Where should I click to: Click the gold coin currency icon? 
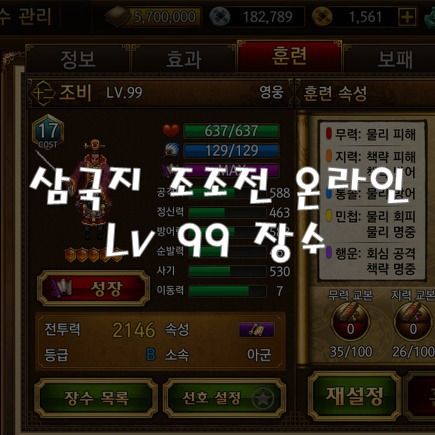(322, 17)
